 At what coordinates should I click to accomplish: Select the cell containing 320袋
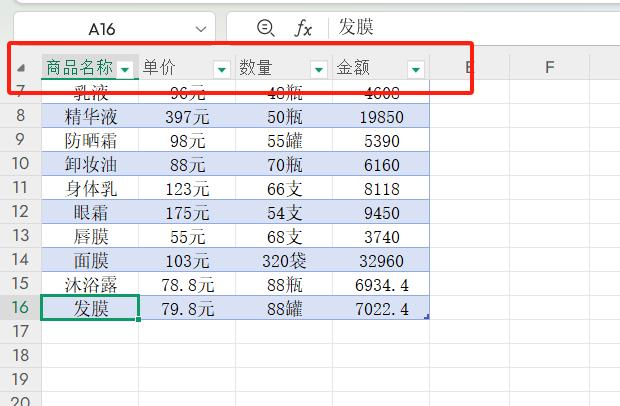284,260
